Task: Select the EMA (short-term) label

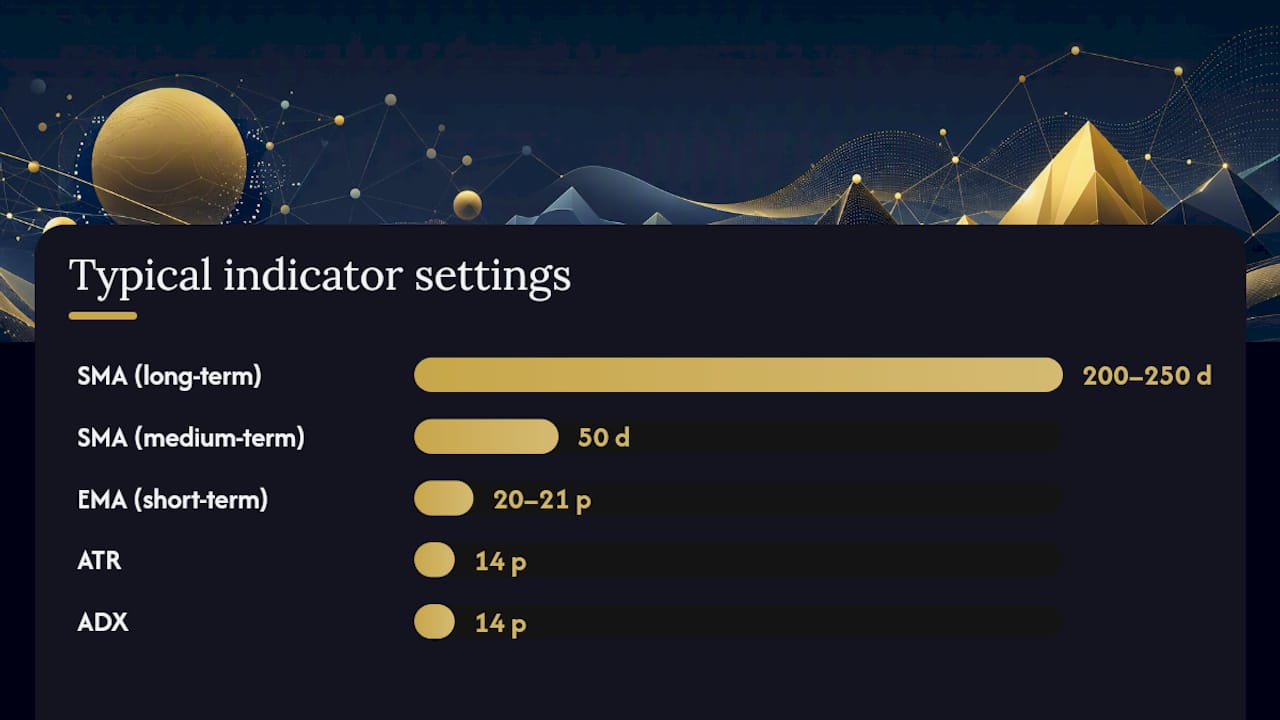Action: (172, 499)
